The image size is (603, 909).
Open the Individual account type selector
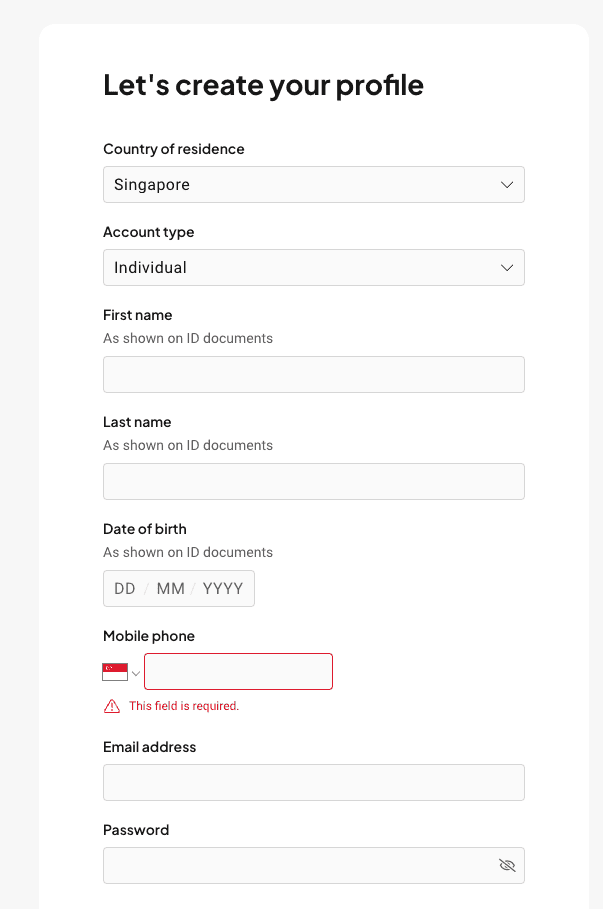click(x=314, y=268)
